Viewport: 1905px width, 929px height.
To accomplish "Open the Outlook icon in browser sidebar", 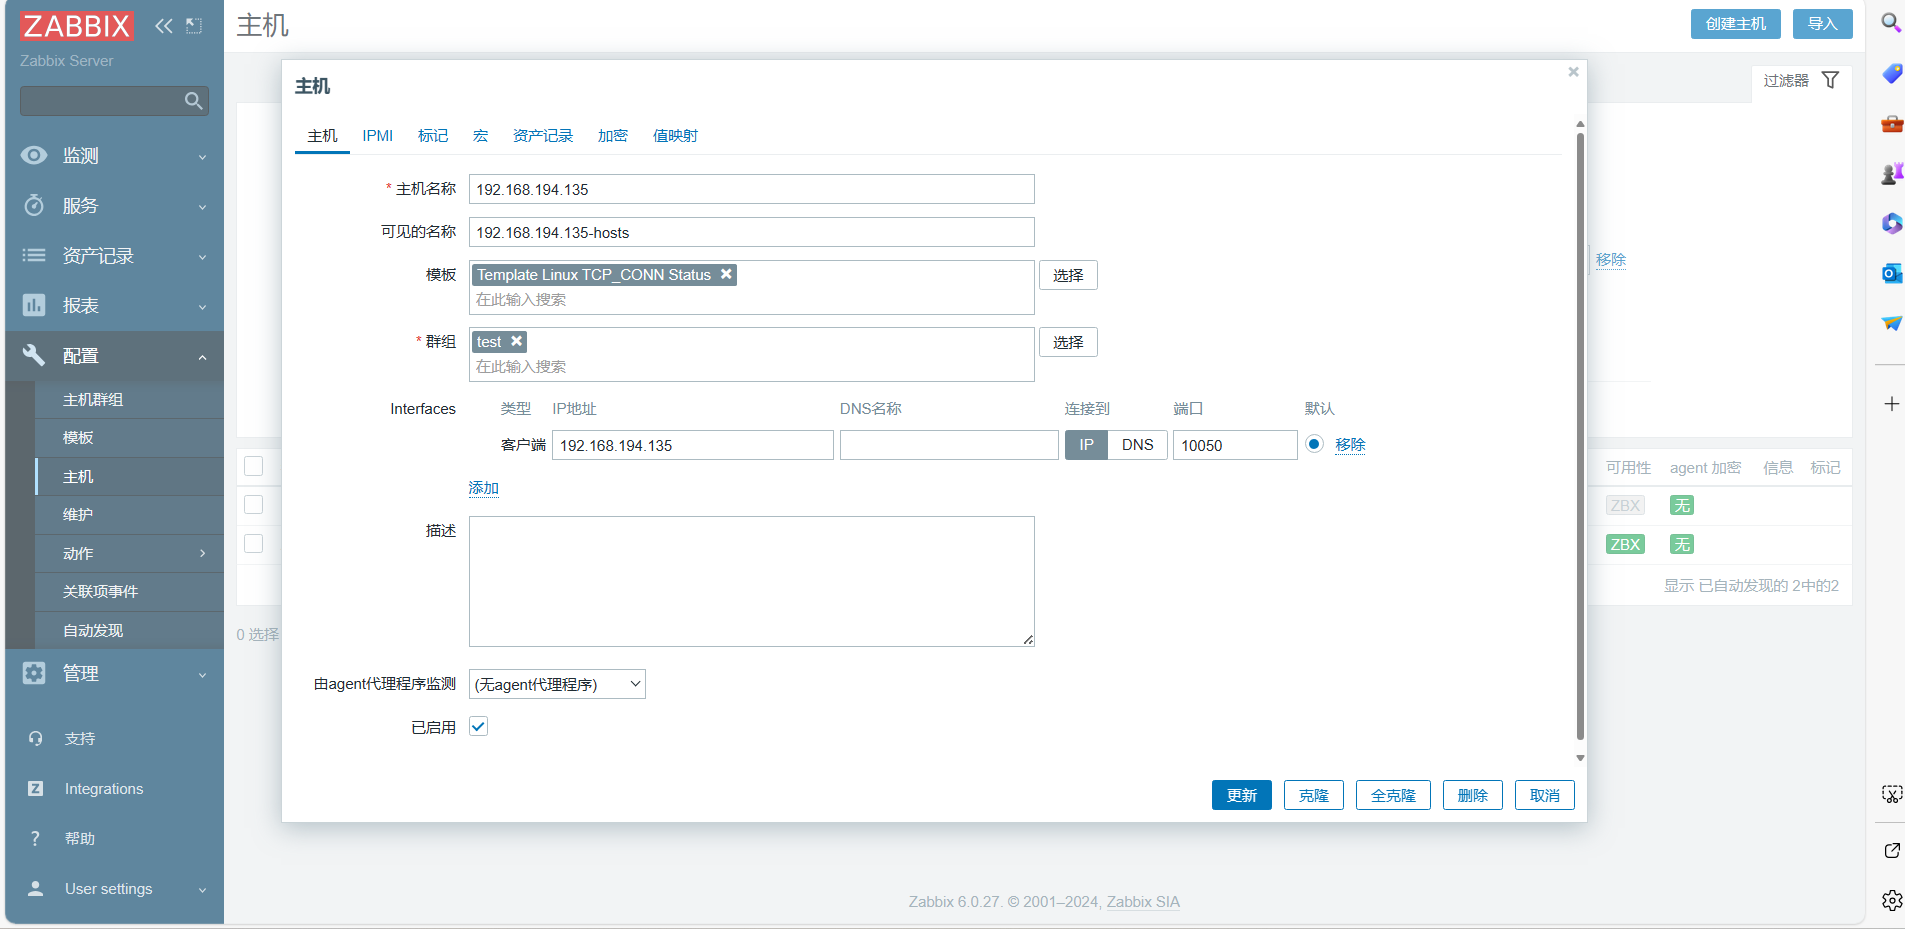I will tap(1891, 273).
